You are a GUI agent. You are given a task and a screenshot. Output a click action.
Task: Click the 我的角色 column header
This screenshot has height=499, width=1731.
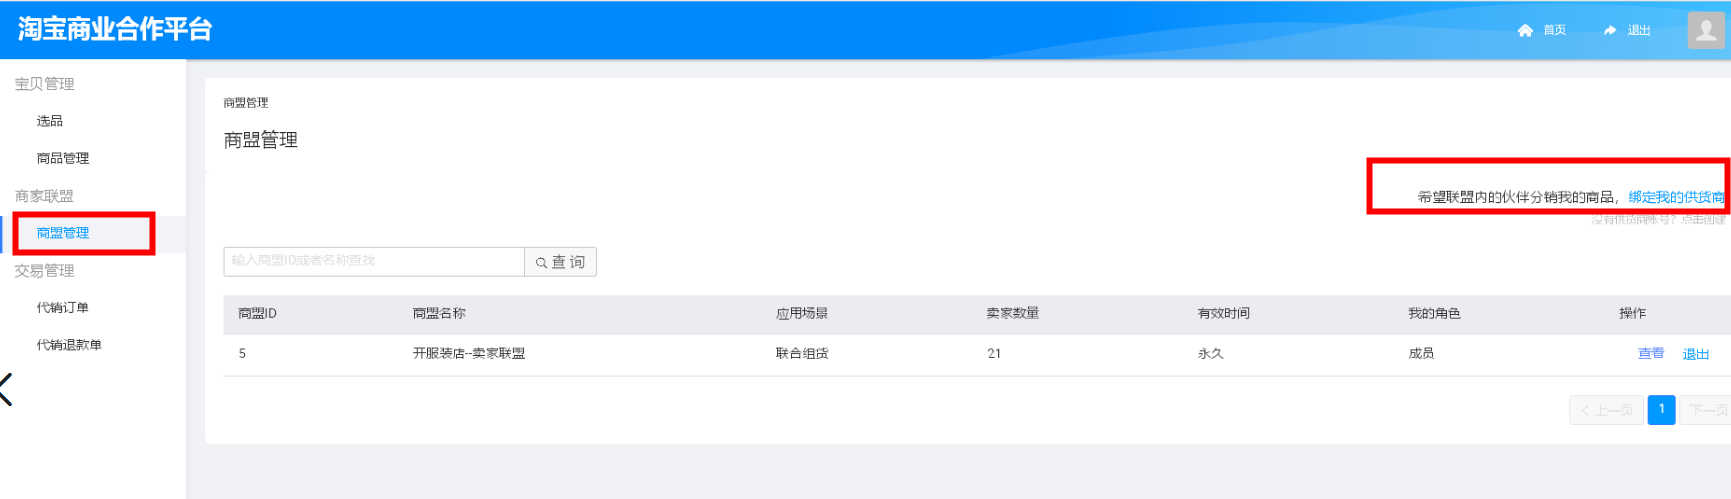click(1435, 314)
